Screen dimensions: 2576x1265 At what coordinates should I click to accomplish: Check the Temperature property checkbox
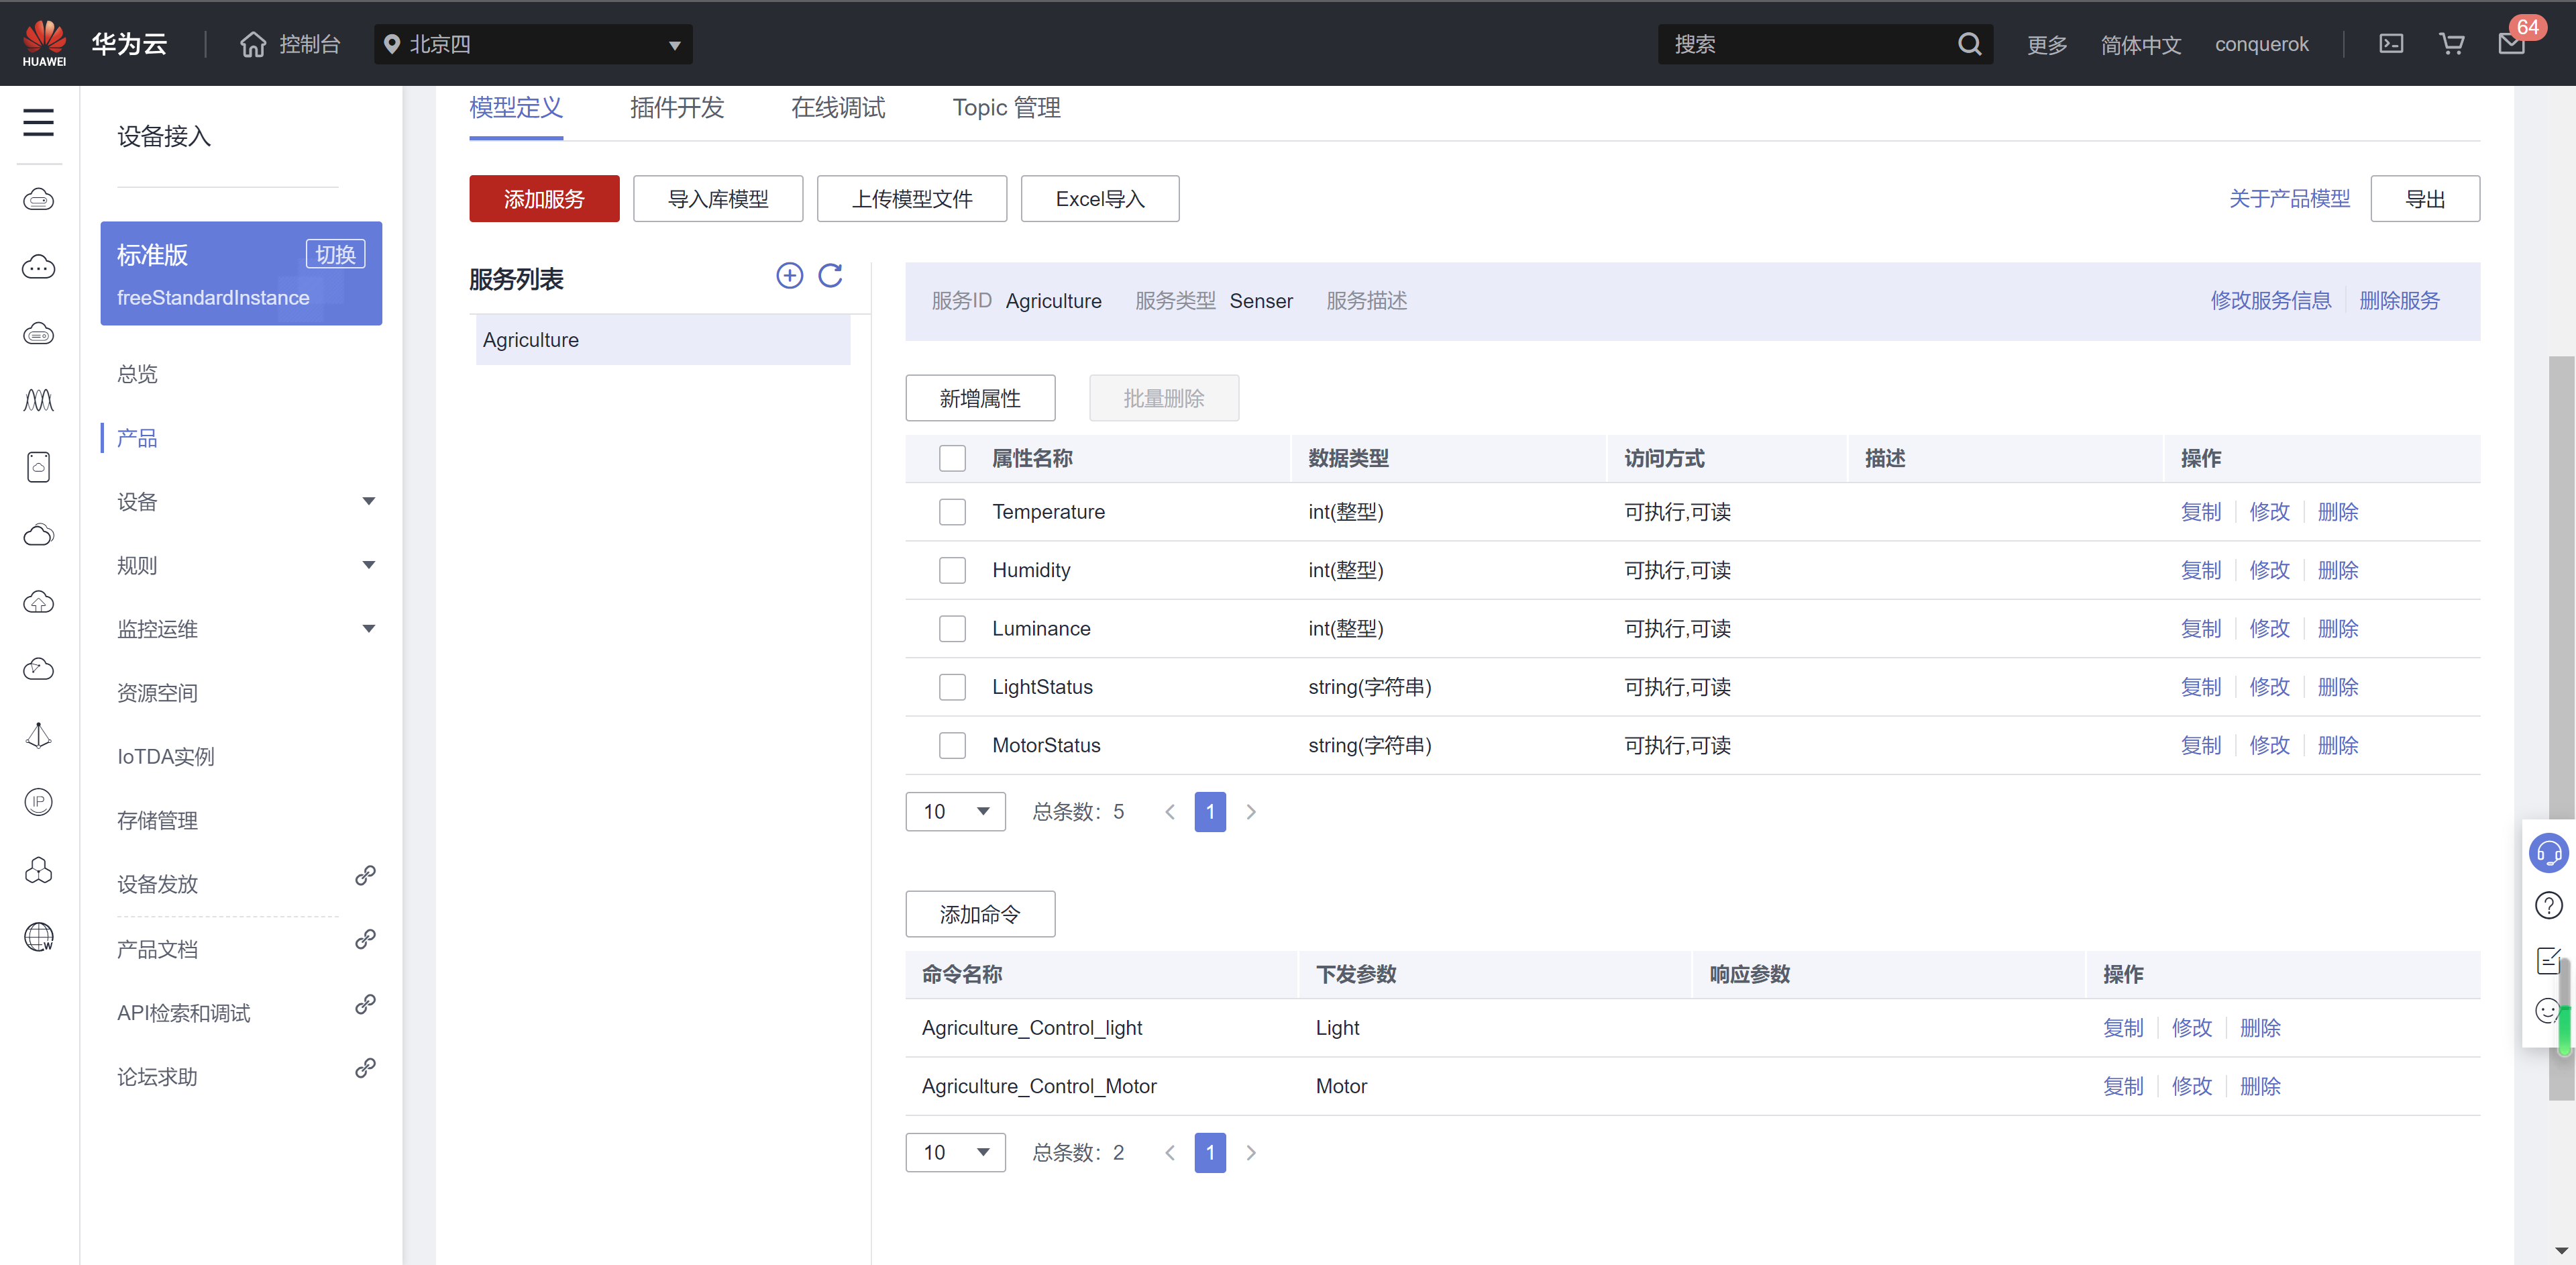pos(952,512)
